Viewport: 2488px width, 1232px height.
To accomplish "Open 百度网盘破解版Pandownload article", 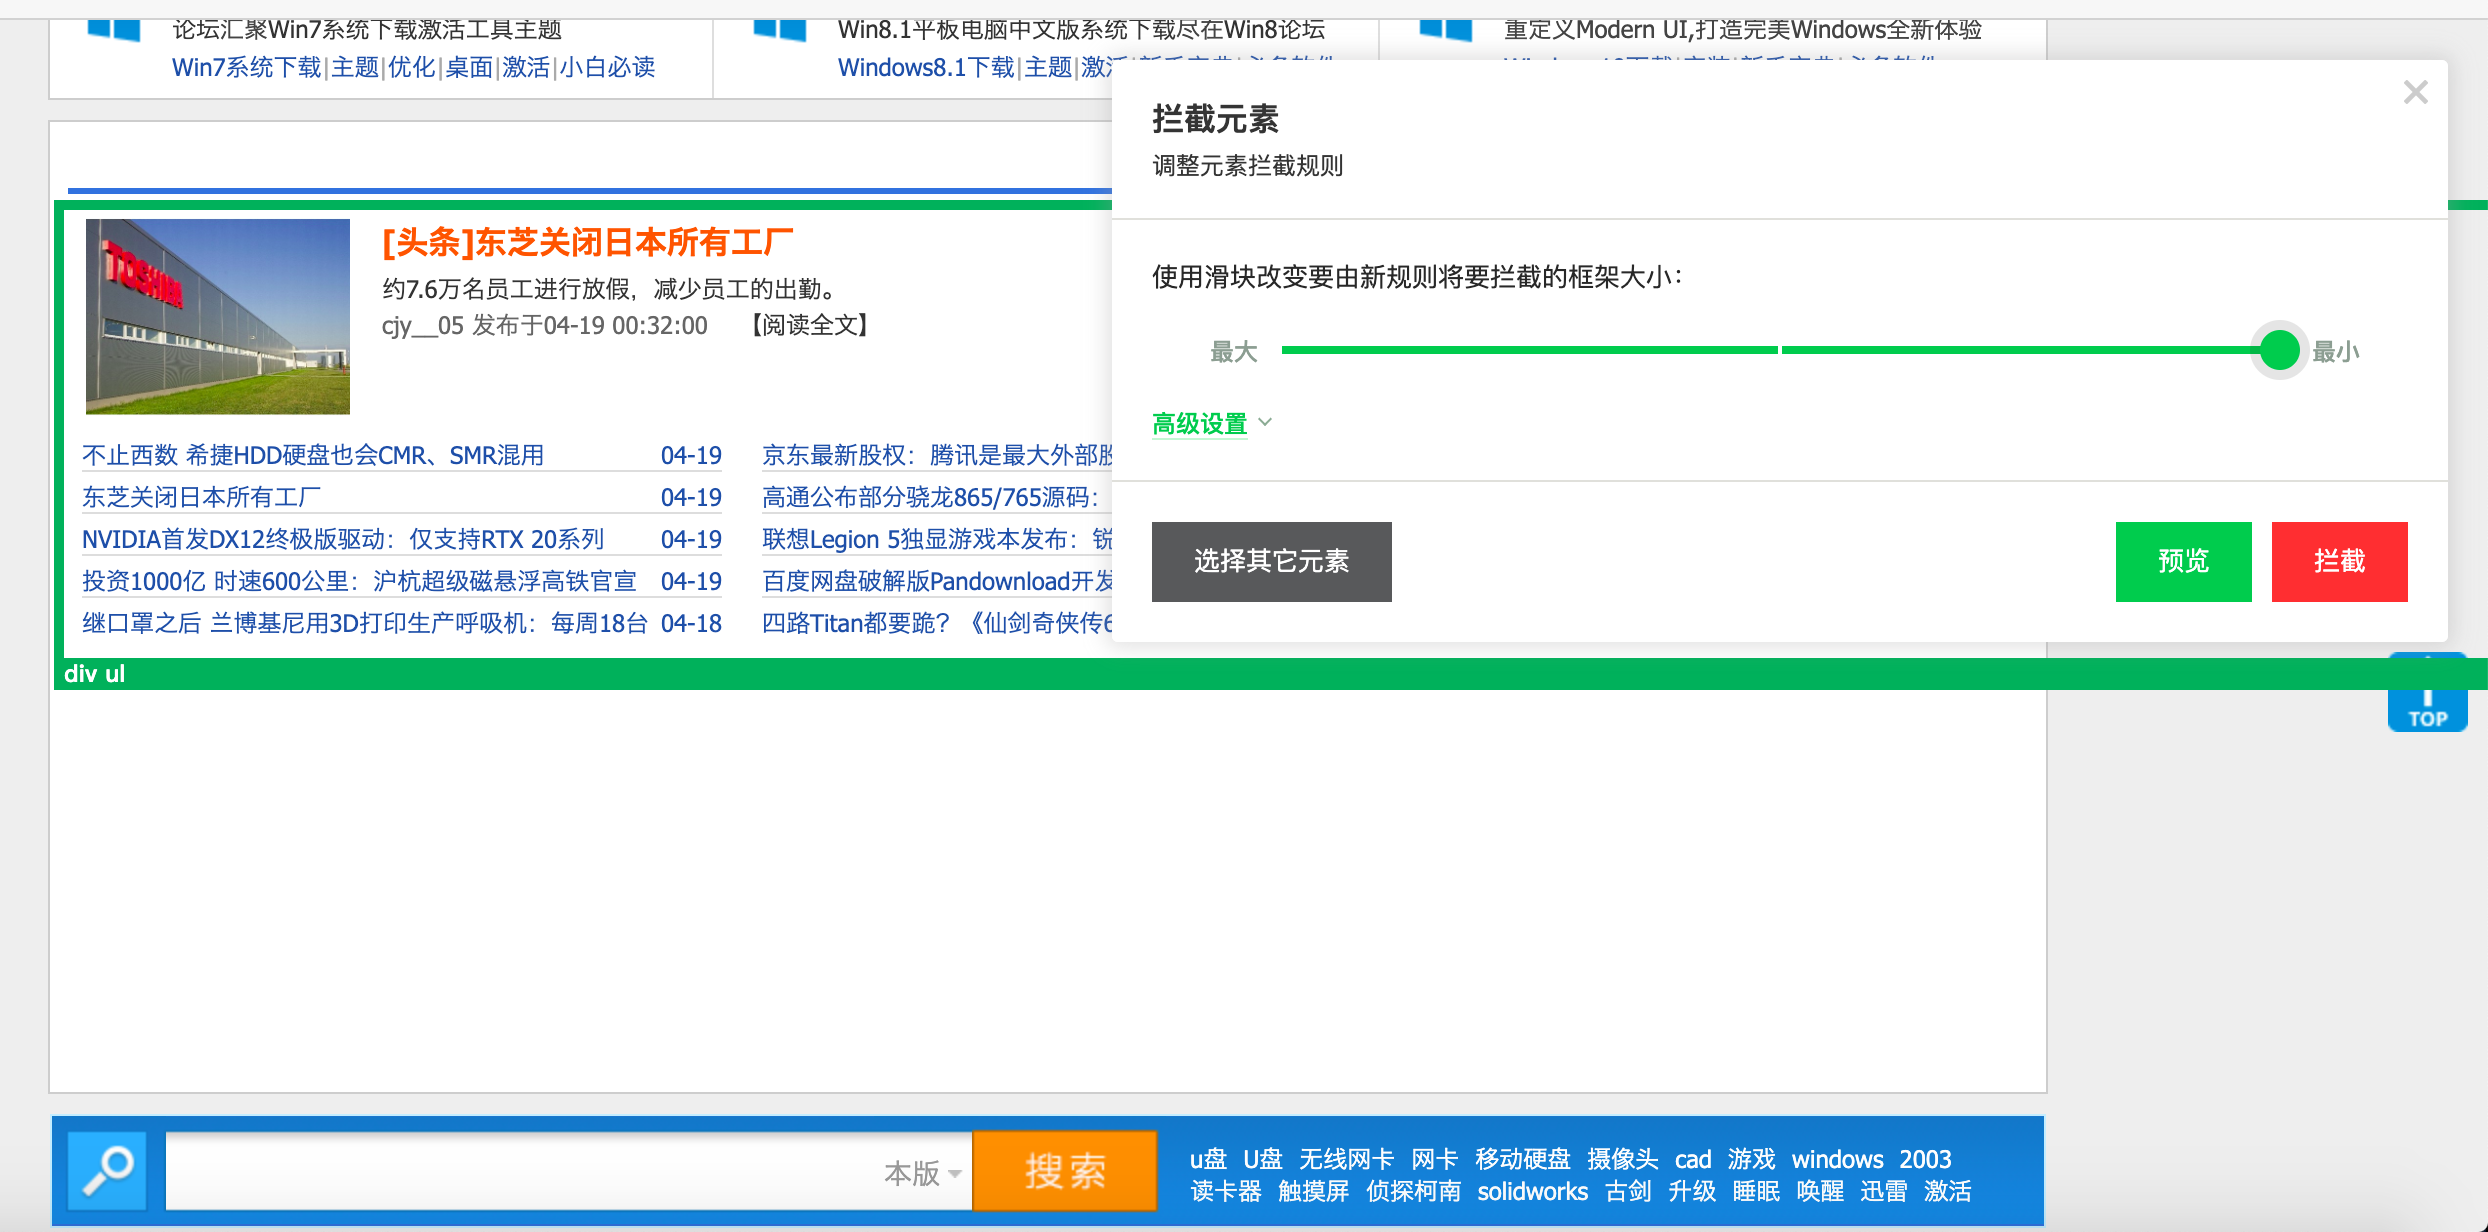I will pyautogui.click(x=937, y=581).
